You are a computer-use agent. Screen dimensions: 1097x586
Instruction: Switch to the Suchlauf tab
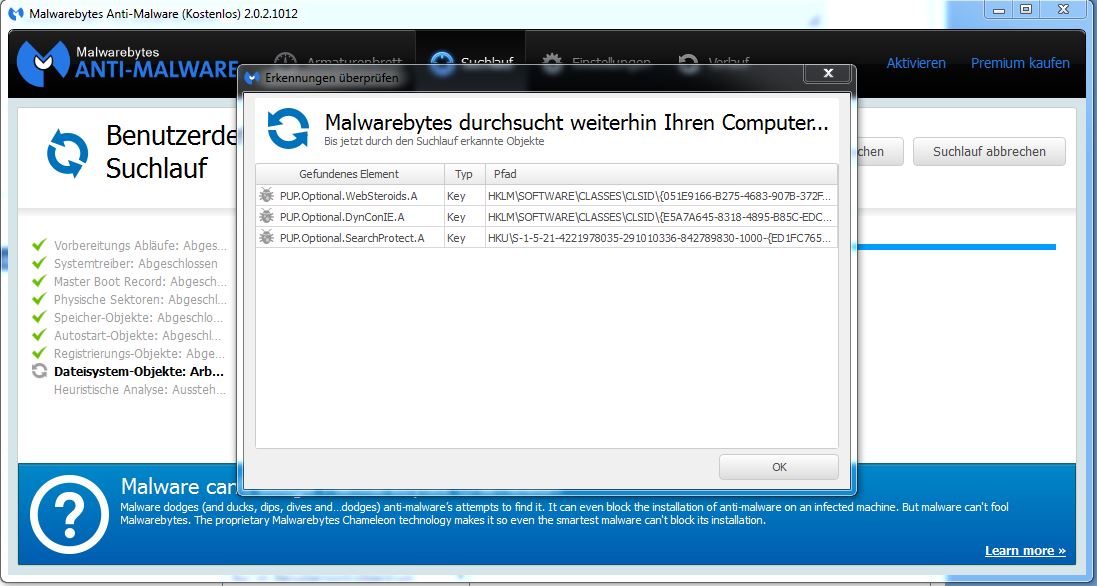tap(470, 63)
